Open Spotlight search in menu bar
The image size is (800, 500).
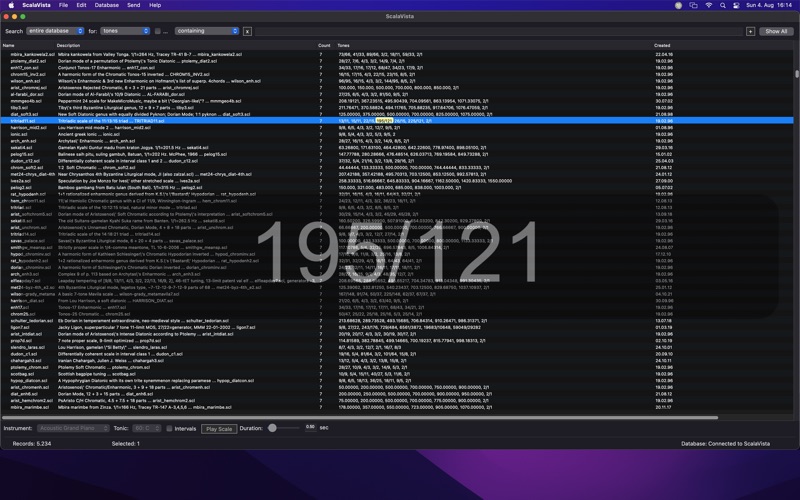722,5
